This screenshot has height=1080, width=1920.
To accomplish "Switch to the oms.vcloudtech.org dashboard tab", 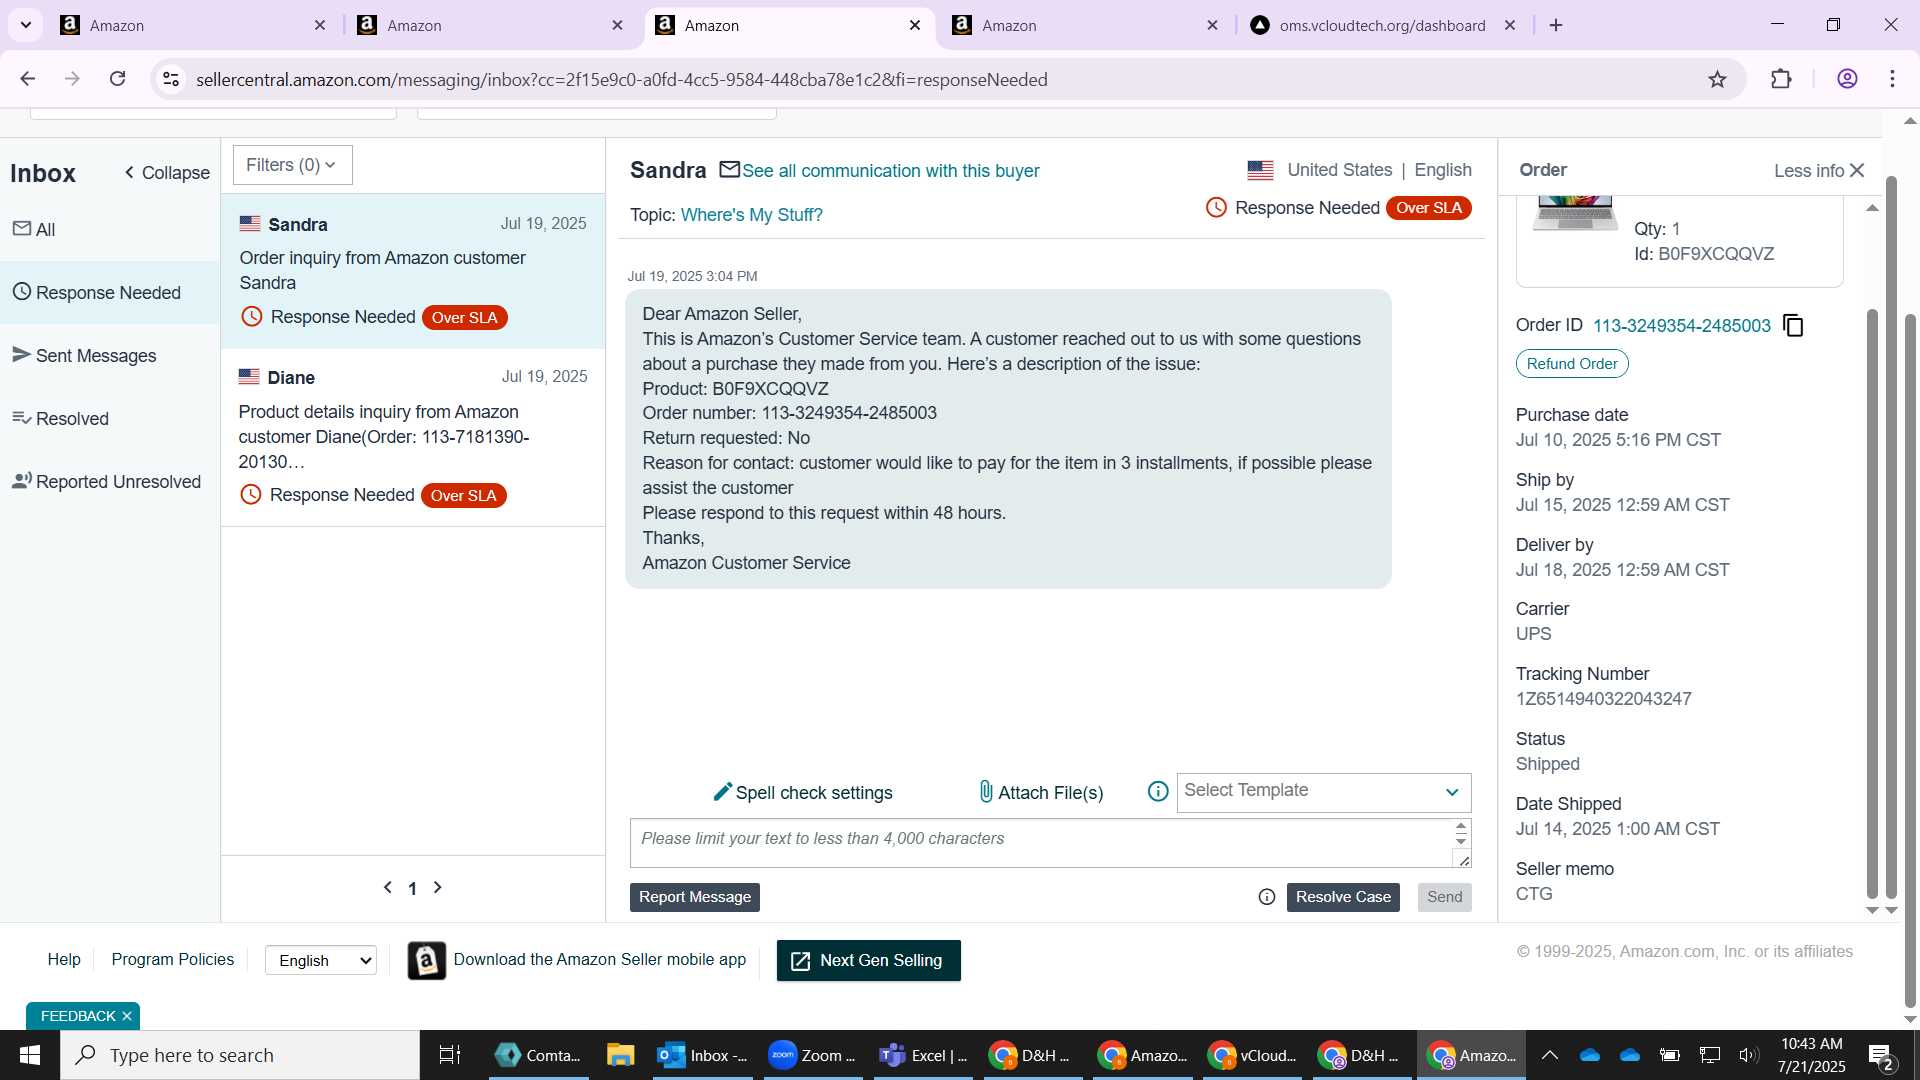I will pyautogui.click(x=1383, y=25).
